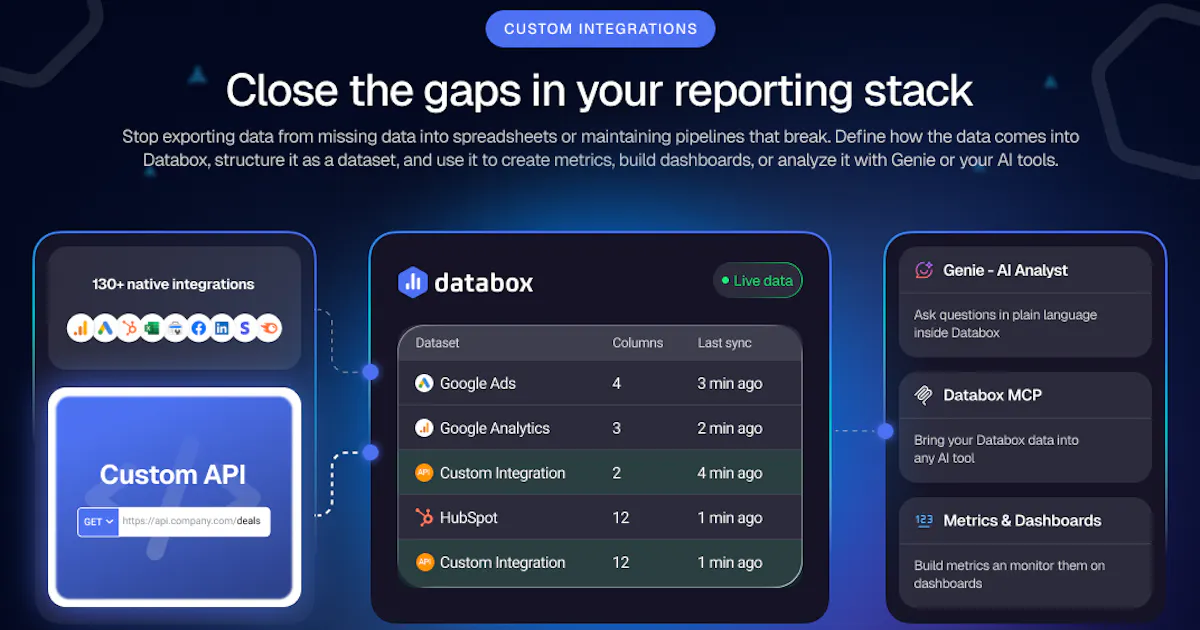Click the Semrush integration icon
Screen dimensions: 1200x630
[x=268, y=328]
